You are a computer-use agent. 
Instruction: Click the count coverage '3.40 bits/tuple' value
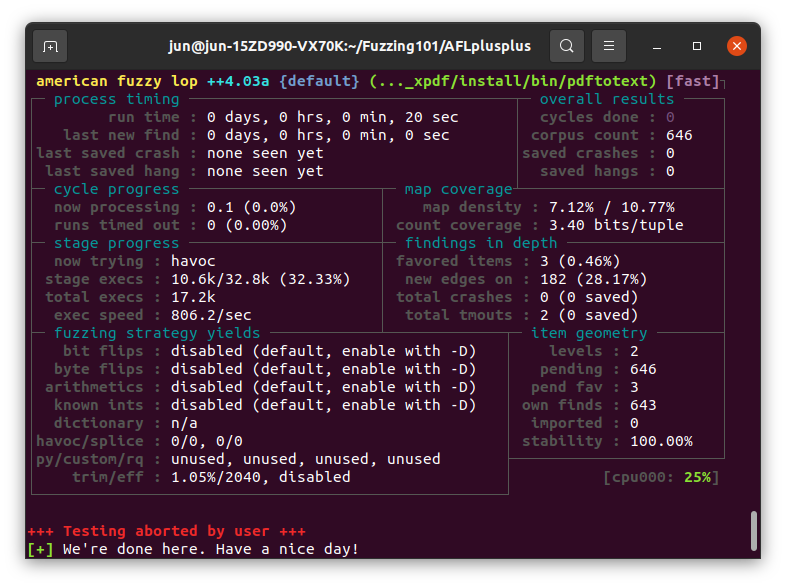tap(616, 226)
